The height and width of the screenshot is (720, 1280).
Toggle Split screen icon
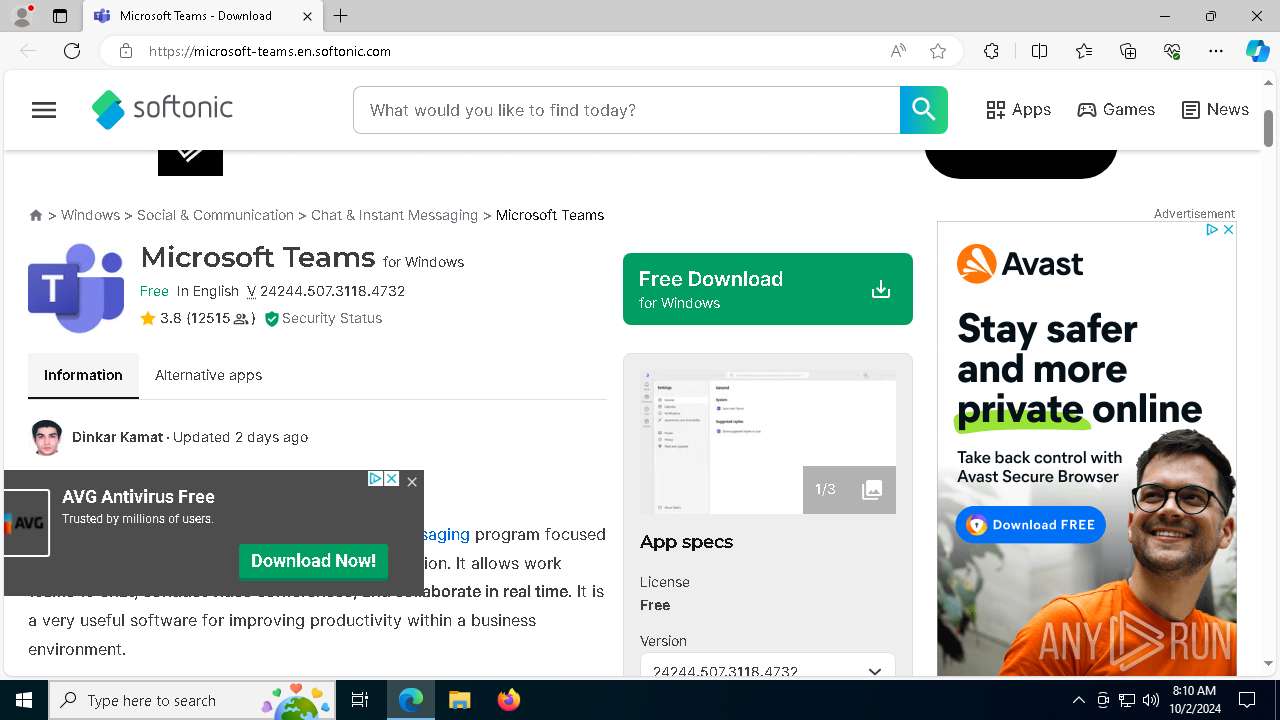(x=1039, y=51)
